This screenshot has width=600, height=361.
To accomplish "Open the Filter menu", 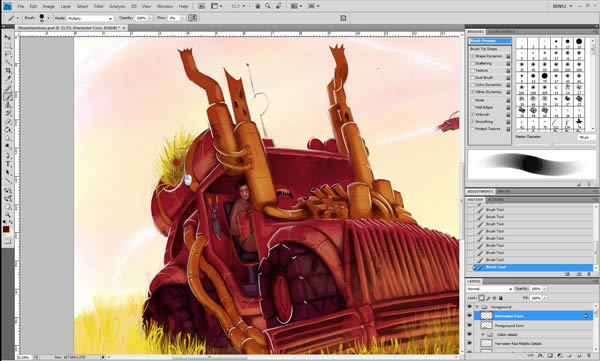I will click(x=98, y=7).
